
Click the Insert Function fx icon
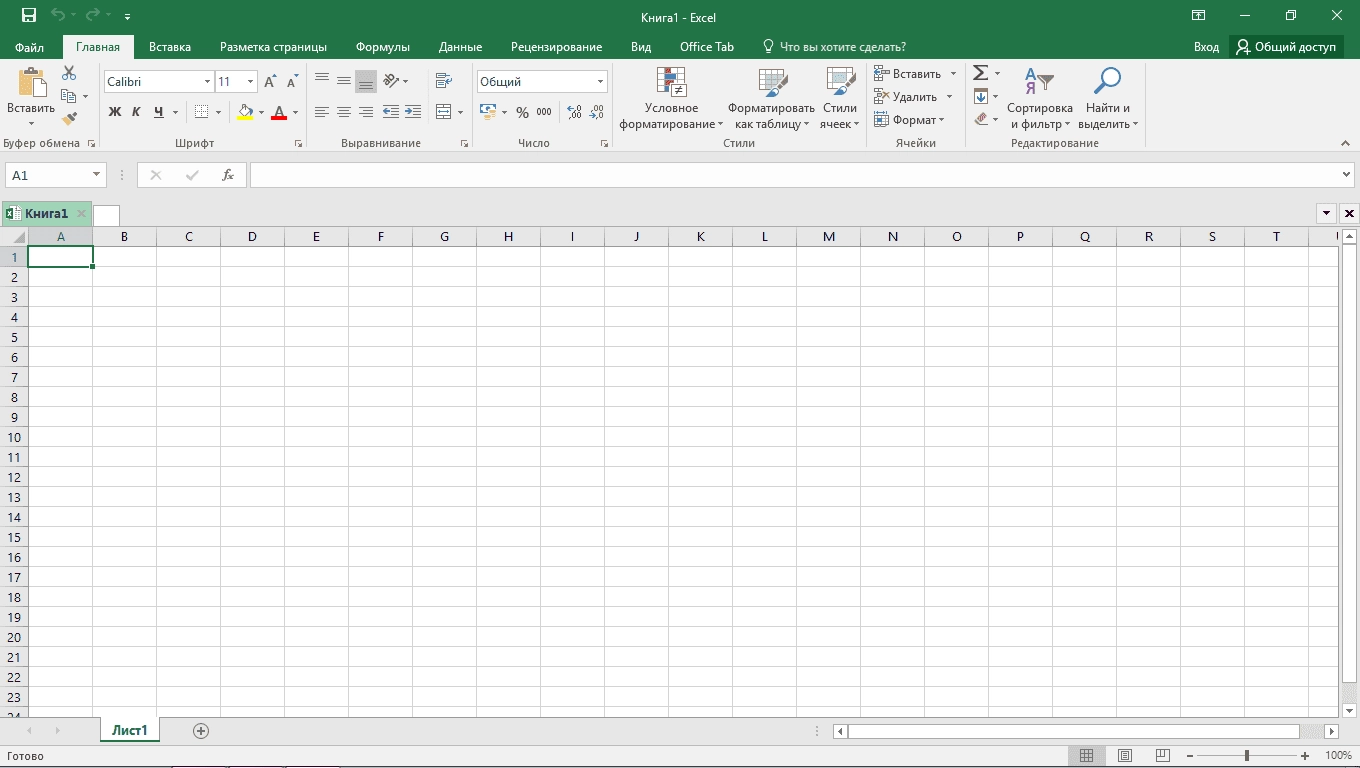tap(228, 175)
